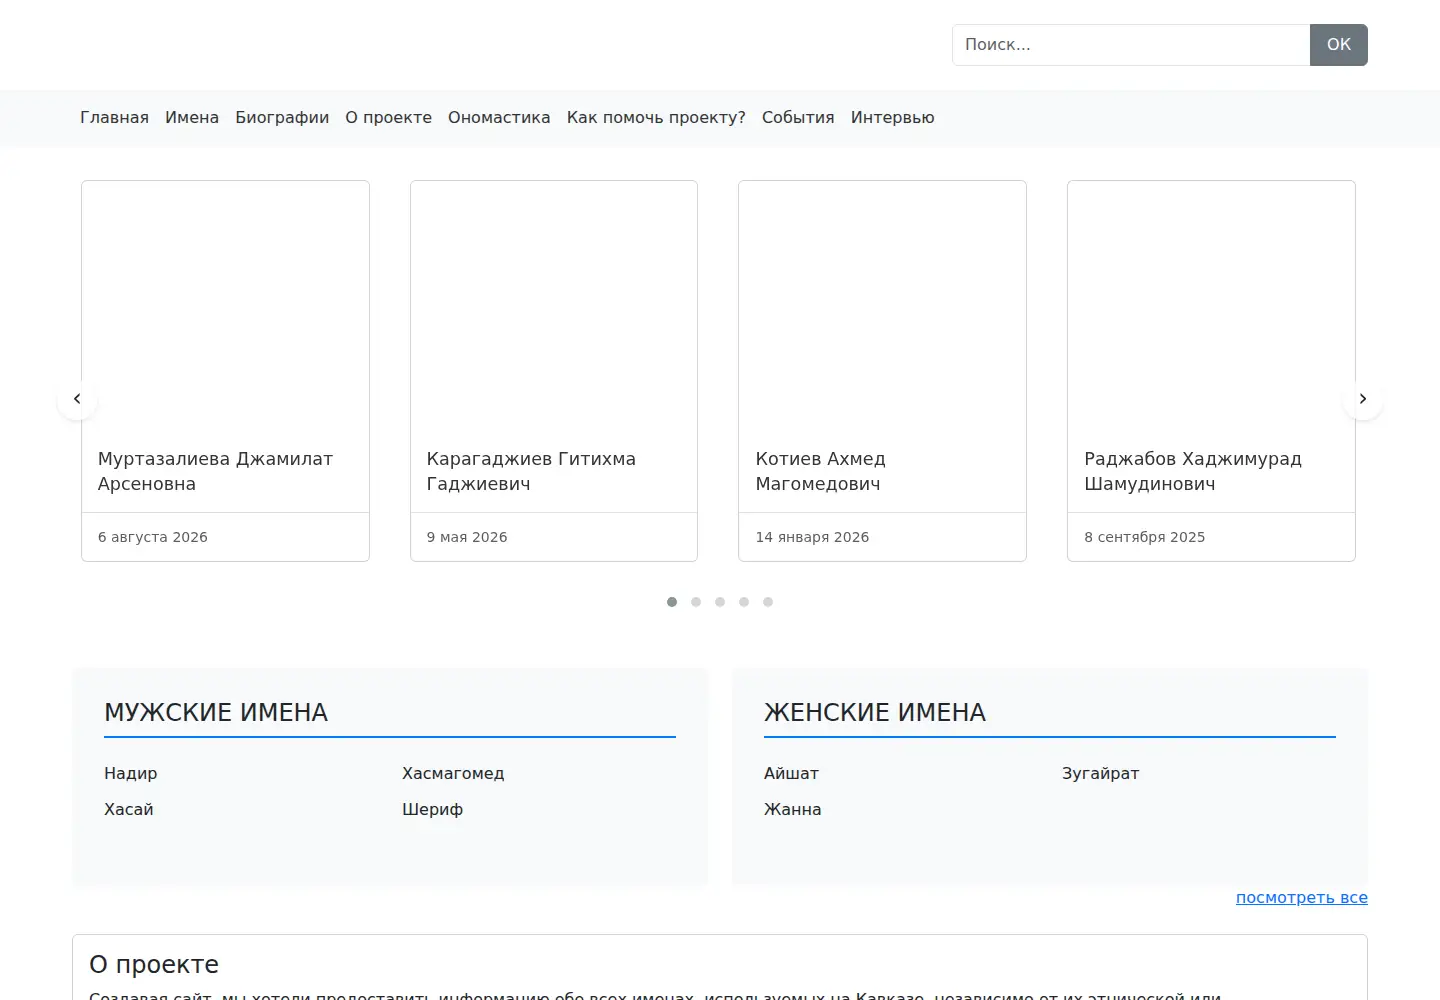Viewport: 1440px width, 1000px height.
Task: Click image area of Муртазалиева card
Action: point(225,306)
